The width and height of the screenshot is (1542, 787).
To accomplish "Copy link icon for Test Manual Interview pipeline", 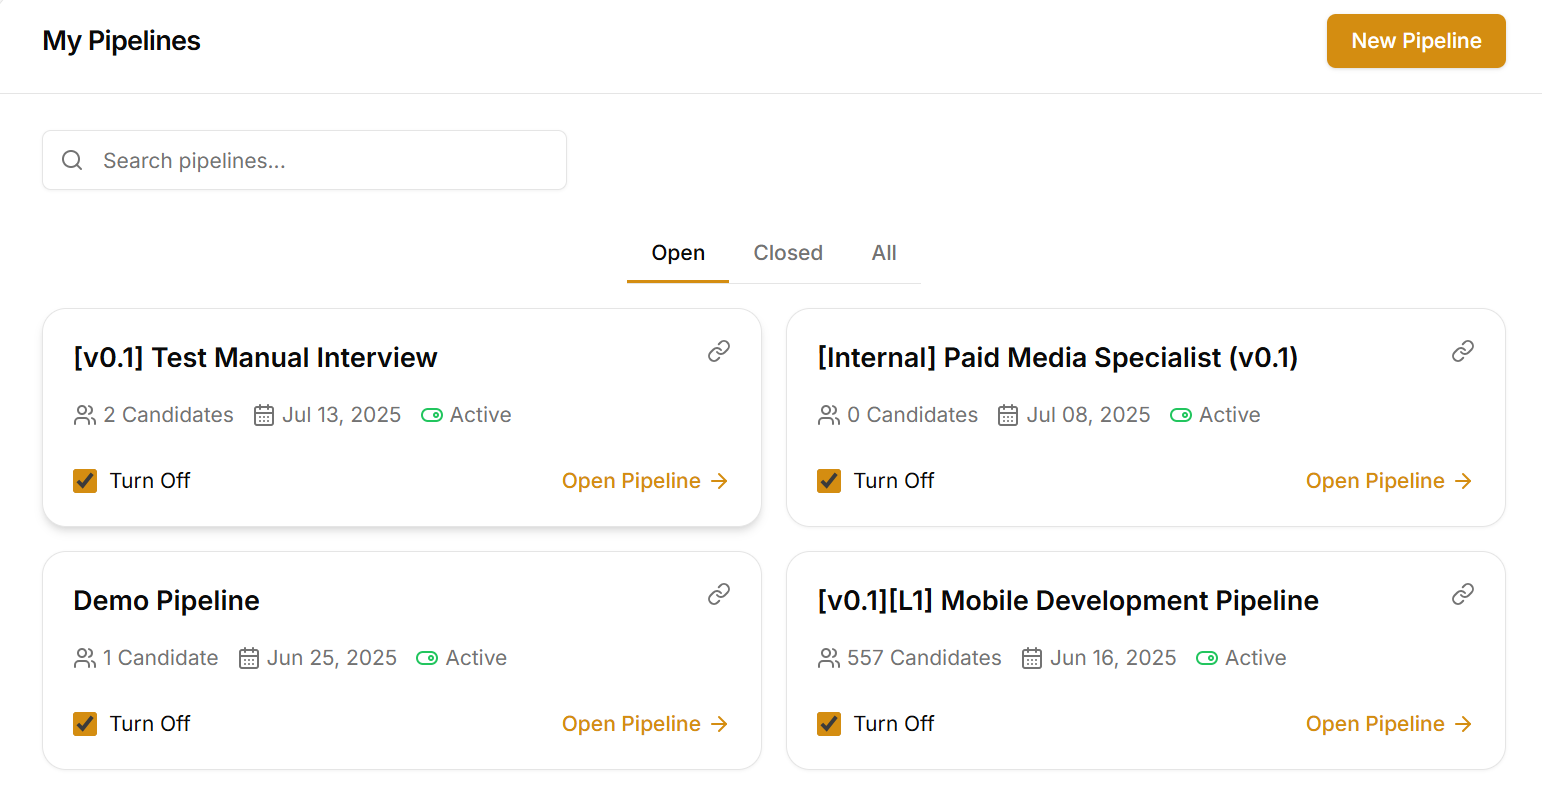I will point(719,351).
